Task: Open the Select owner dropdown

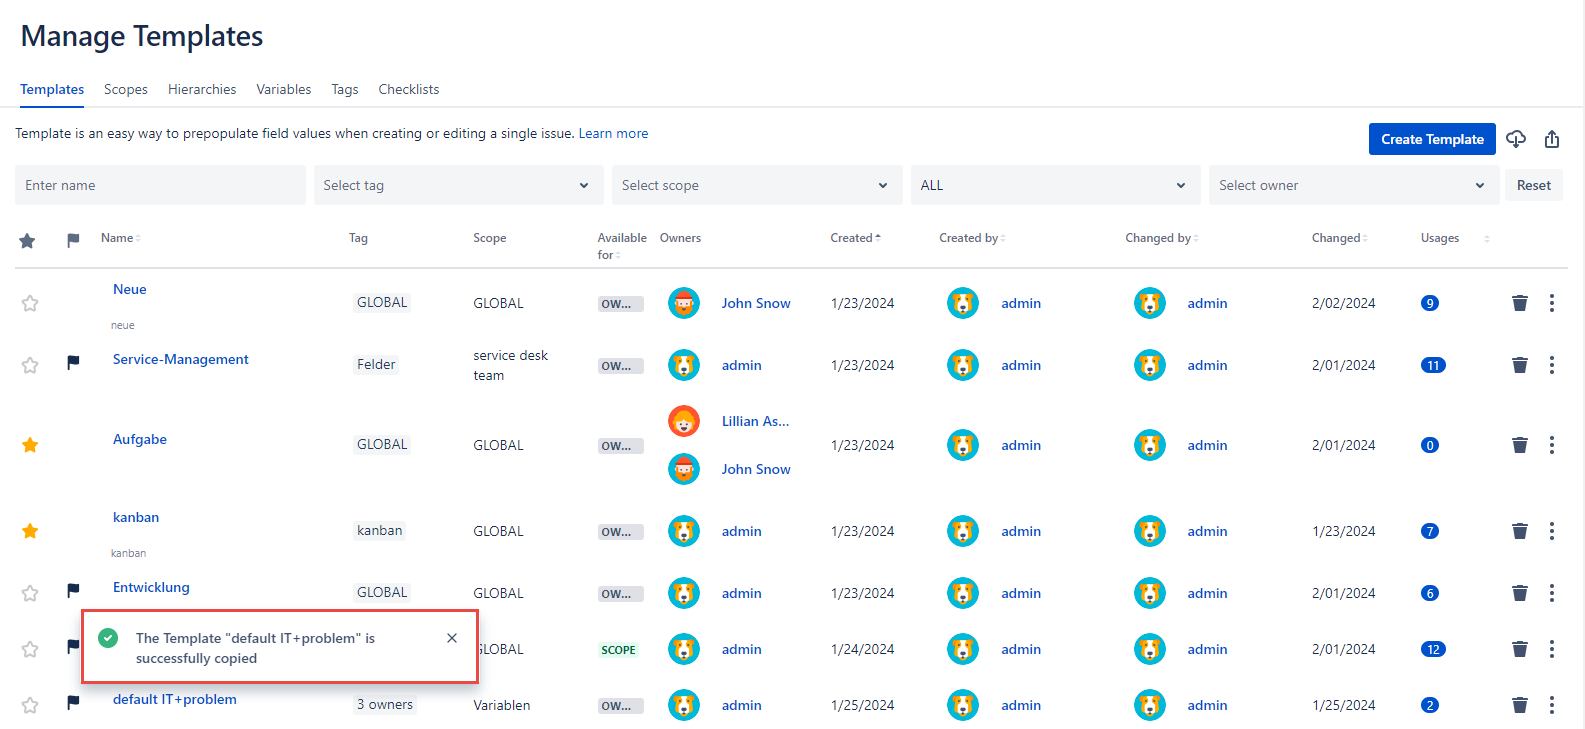Action: (x=1352, y=185)
